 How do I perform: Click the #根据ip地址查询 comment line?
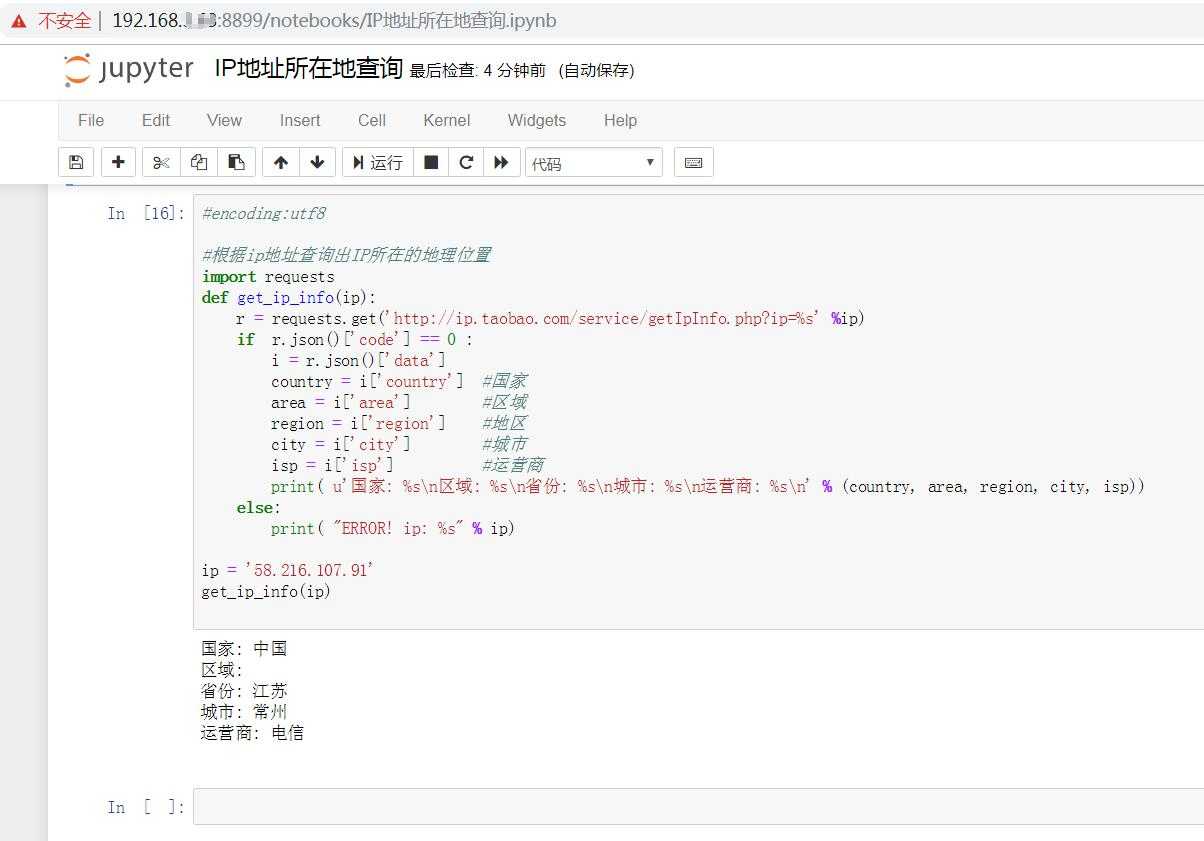pos(346,255)
